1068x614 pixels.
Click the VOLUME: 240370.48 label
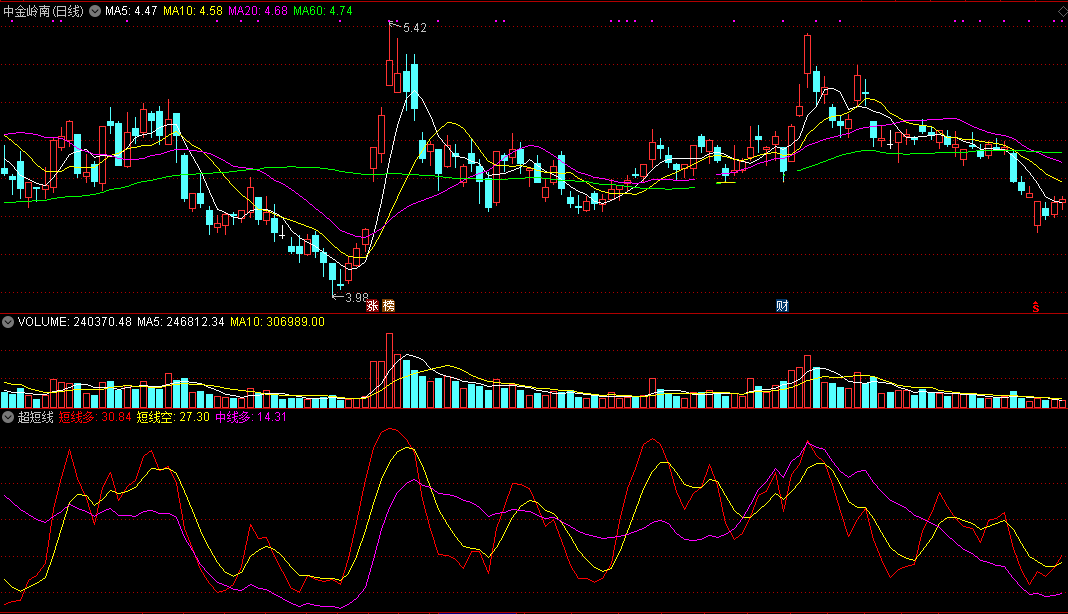click(x=75, y=322)
